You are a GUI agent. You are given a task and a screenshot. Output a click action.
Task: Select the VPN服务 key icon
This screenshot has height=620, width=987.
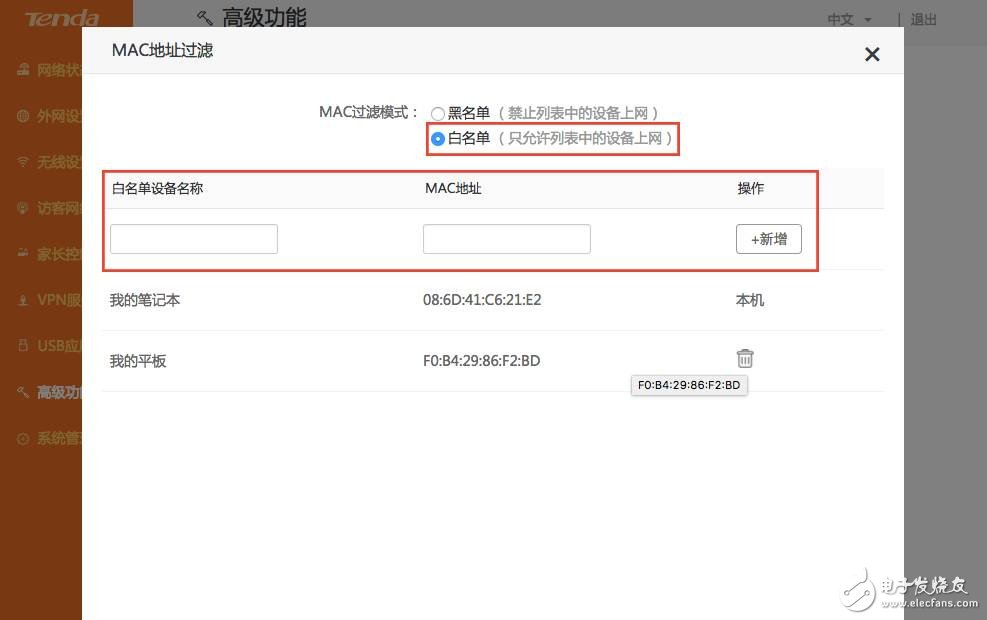[22, 300]
